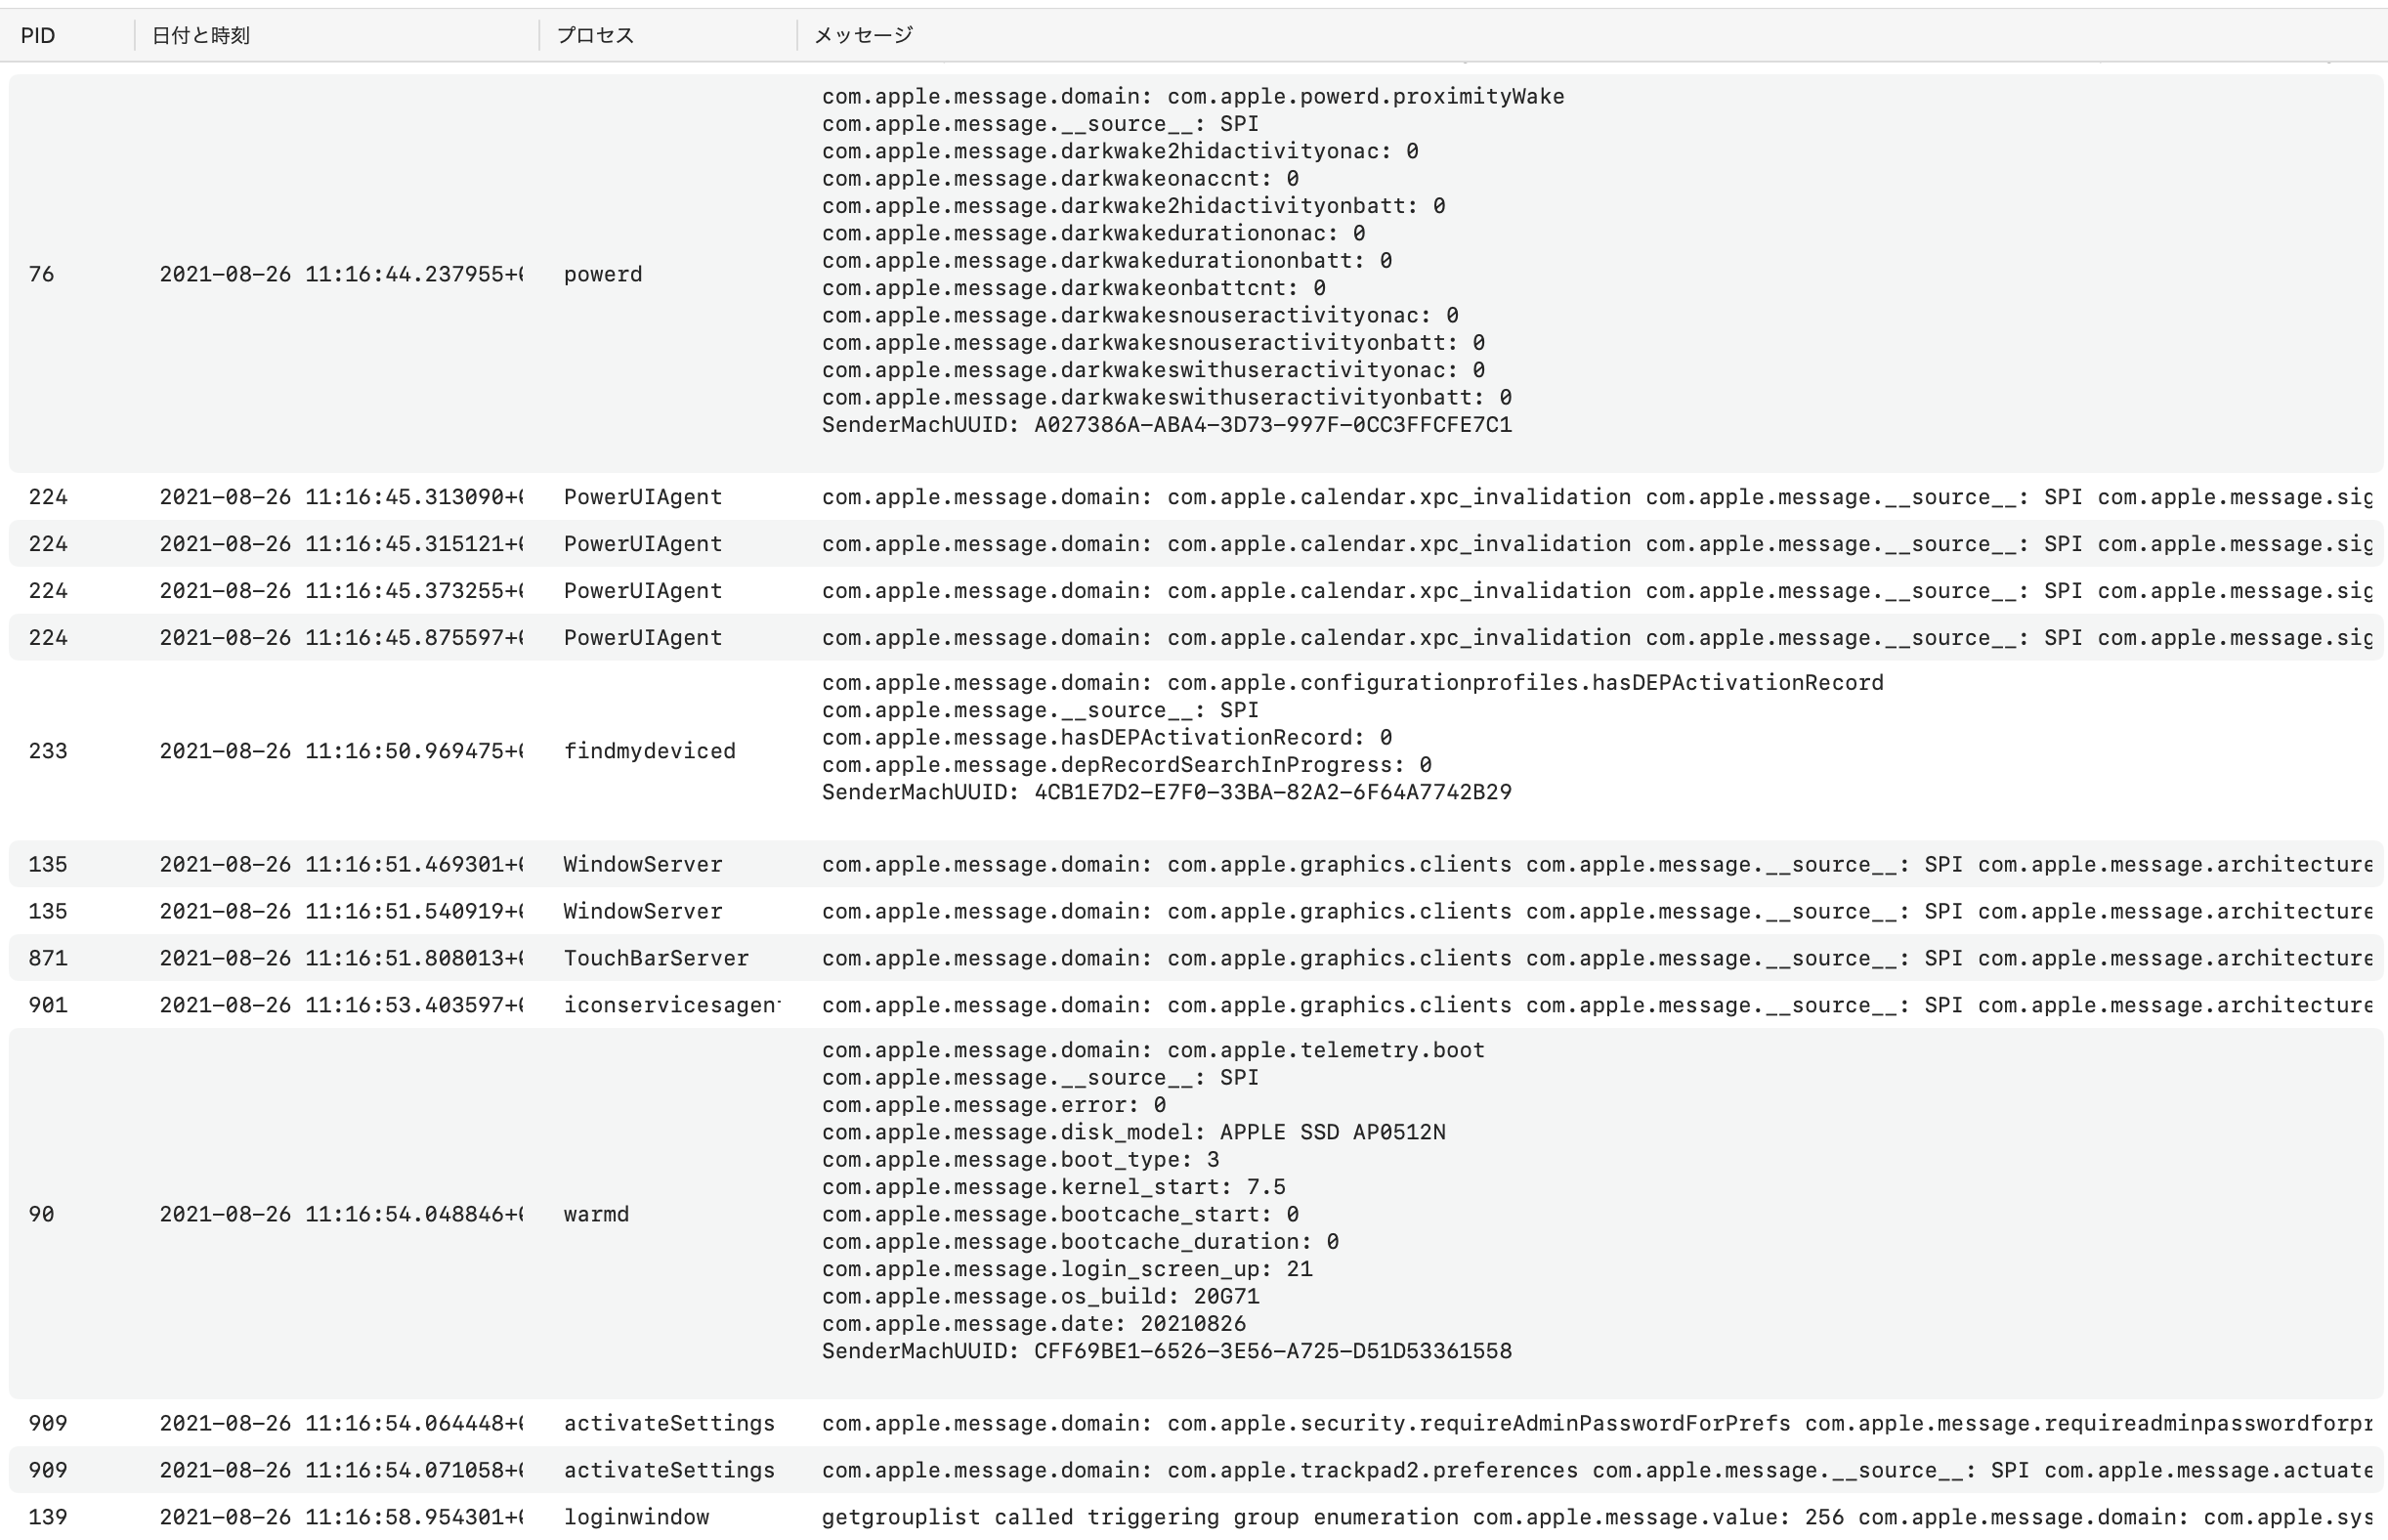Select PowerUIAgent row at 11:16:45.313090
Image resolution: width=2388 pixels, height=1540 pixels.
pyautogui.click(x=642, y=497)
